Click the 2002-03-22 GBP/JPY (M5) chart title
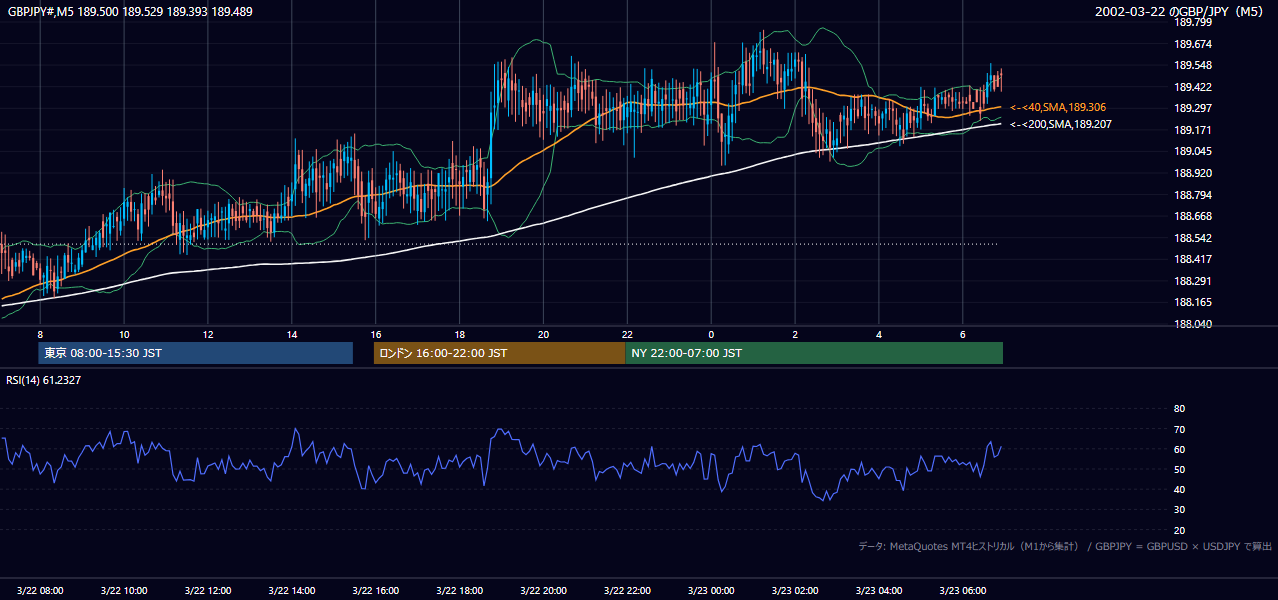Image resolution: width=1278 pixels, height=600 pixels. [1181, 12]
